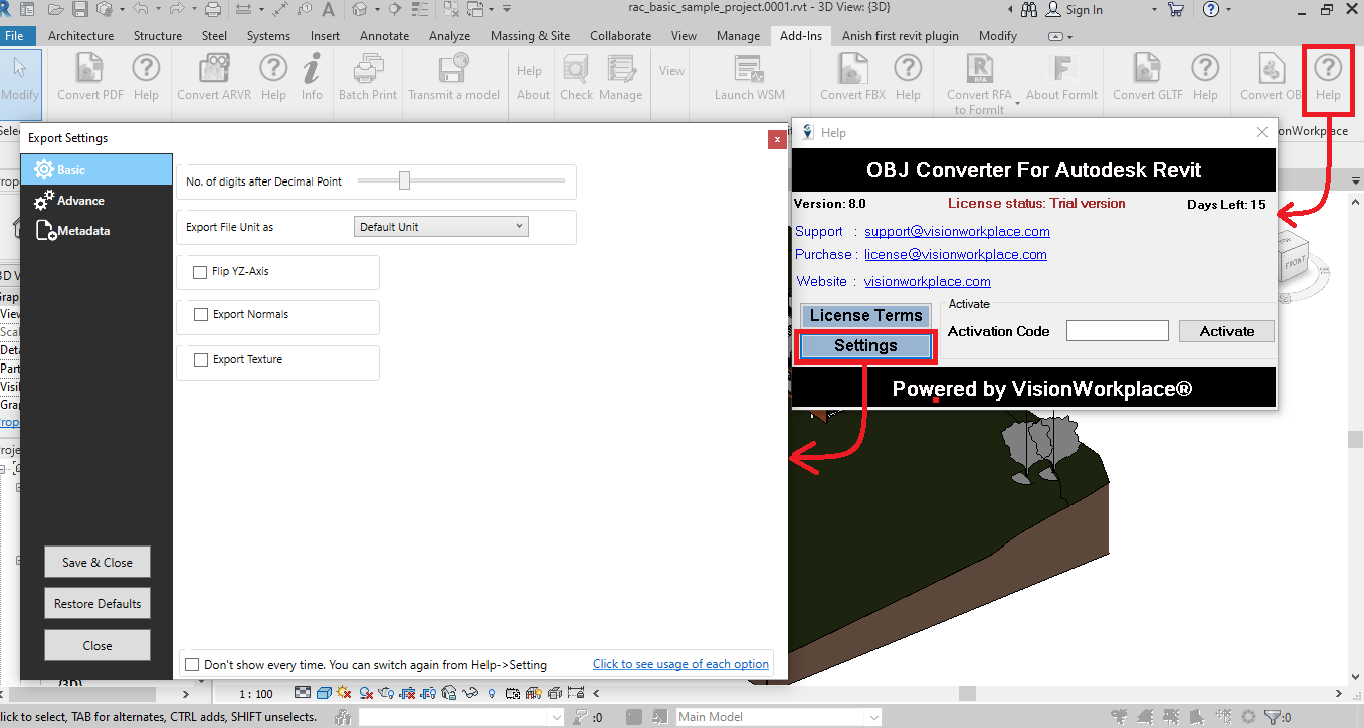Click the Launch WSM icon
Viewport: 1364px width, 728px height.
tap(749, 69)
